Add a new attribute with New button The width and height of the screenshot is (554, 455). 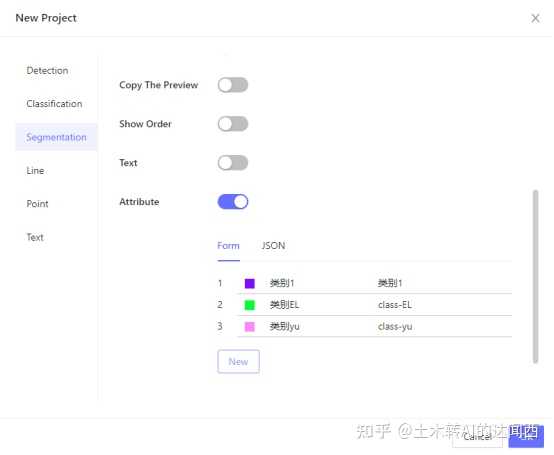click(x=238, y=361)
